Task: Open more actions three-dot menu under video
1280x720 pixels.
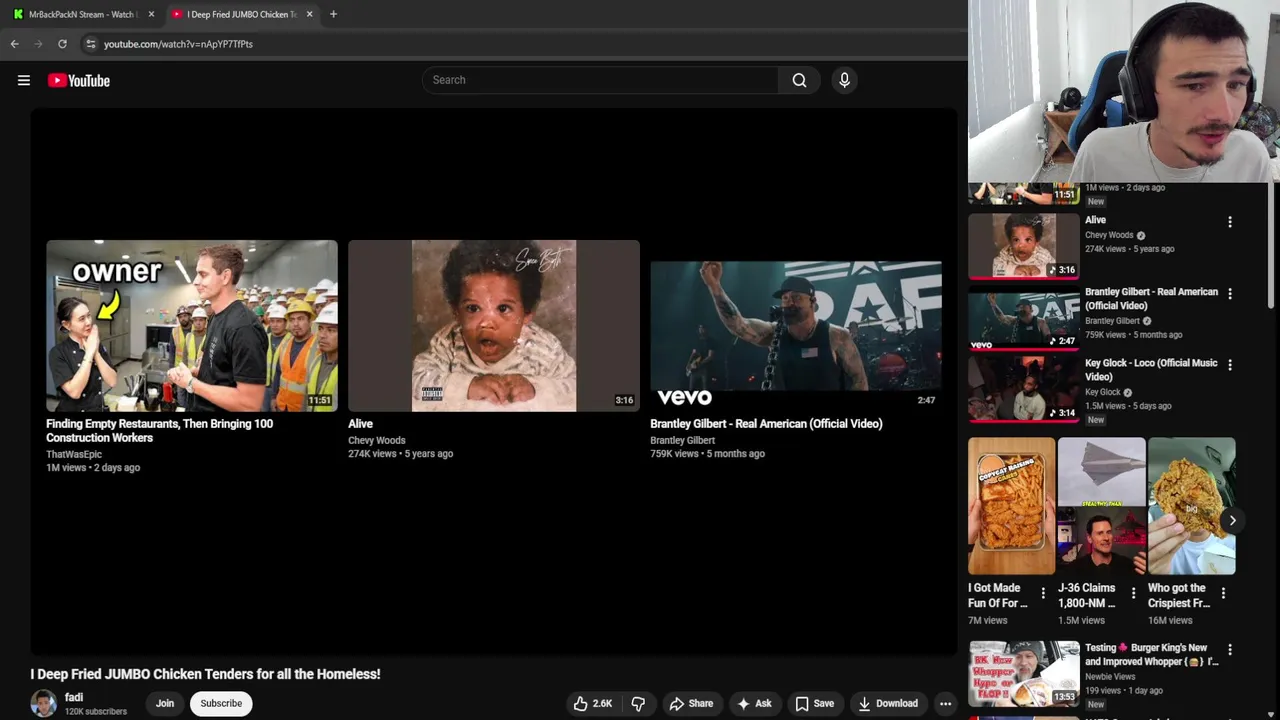Action: tap(945, 703)
